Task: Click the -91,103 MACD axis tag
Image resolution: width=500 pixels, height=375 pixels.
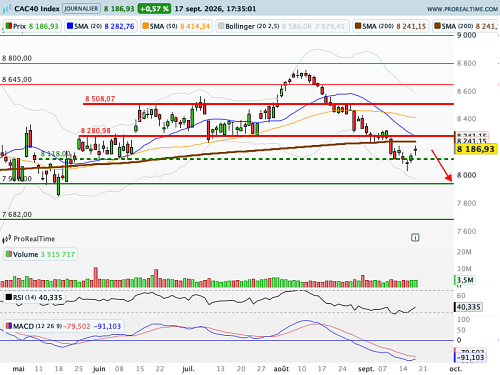Action: tap(470, 358)
